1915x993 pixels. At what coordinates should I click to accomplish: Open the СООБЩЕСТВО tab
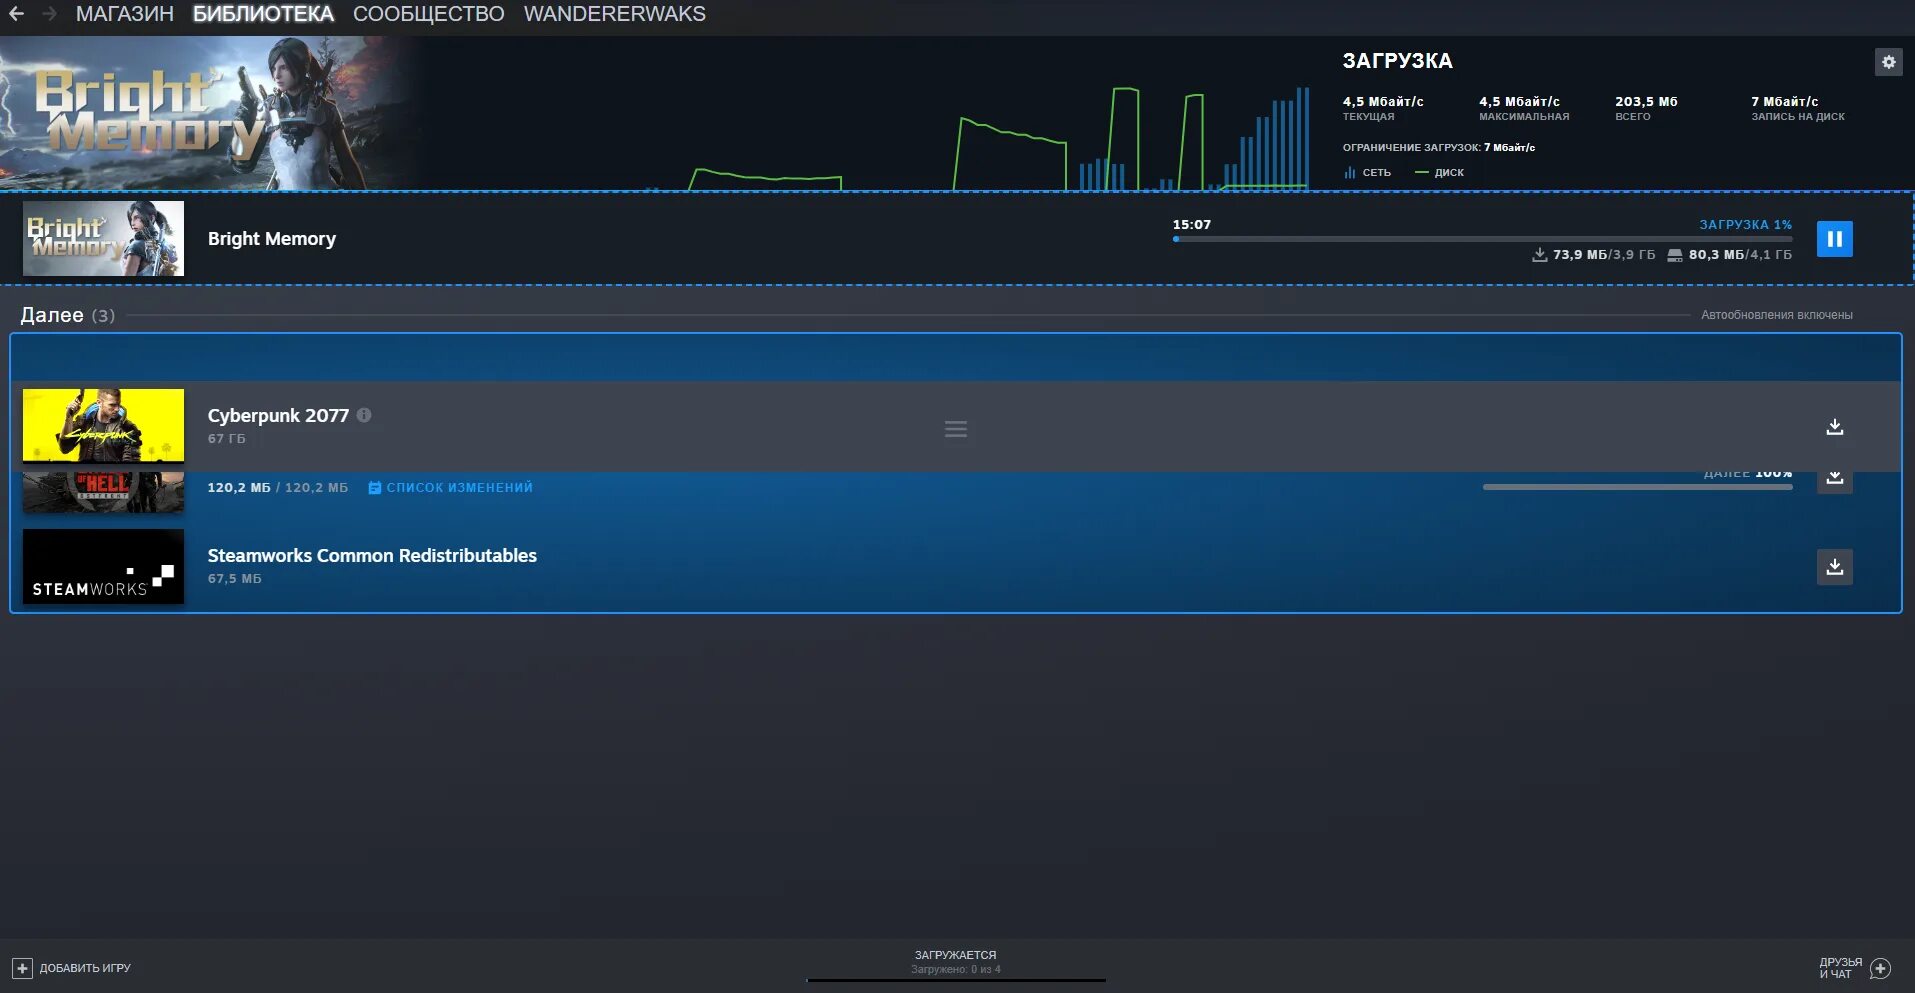tap(428, 14)
